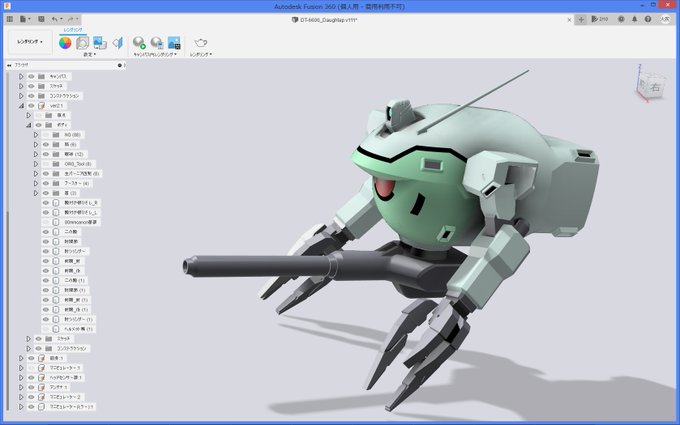This screenshot has width=680, height=425.
Task: Open the 設定 panel dropdown
Action: 90,55
